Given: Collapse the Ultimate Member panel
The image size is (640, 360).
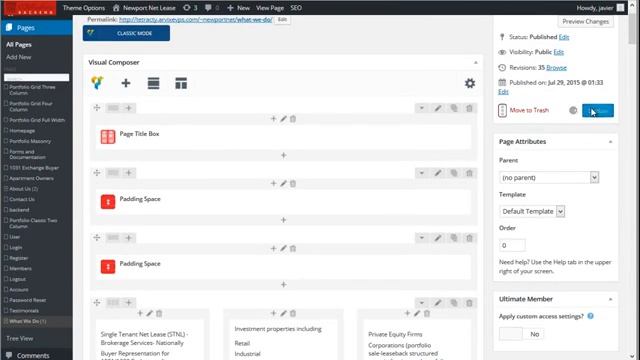Looking at the screenshot, I should [611, 300].
